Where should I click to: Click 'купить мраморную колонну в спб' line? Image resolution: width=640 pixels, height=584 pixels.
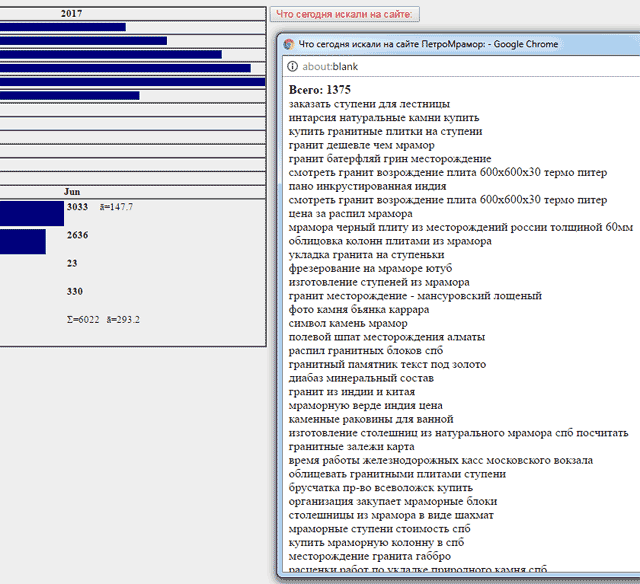pos(376,543)
